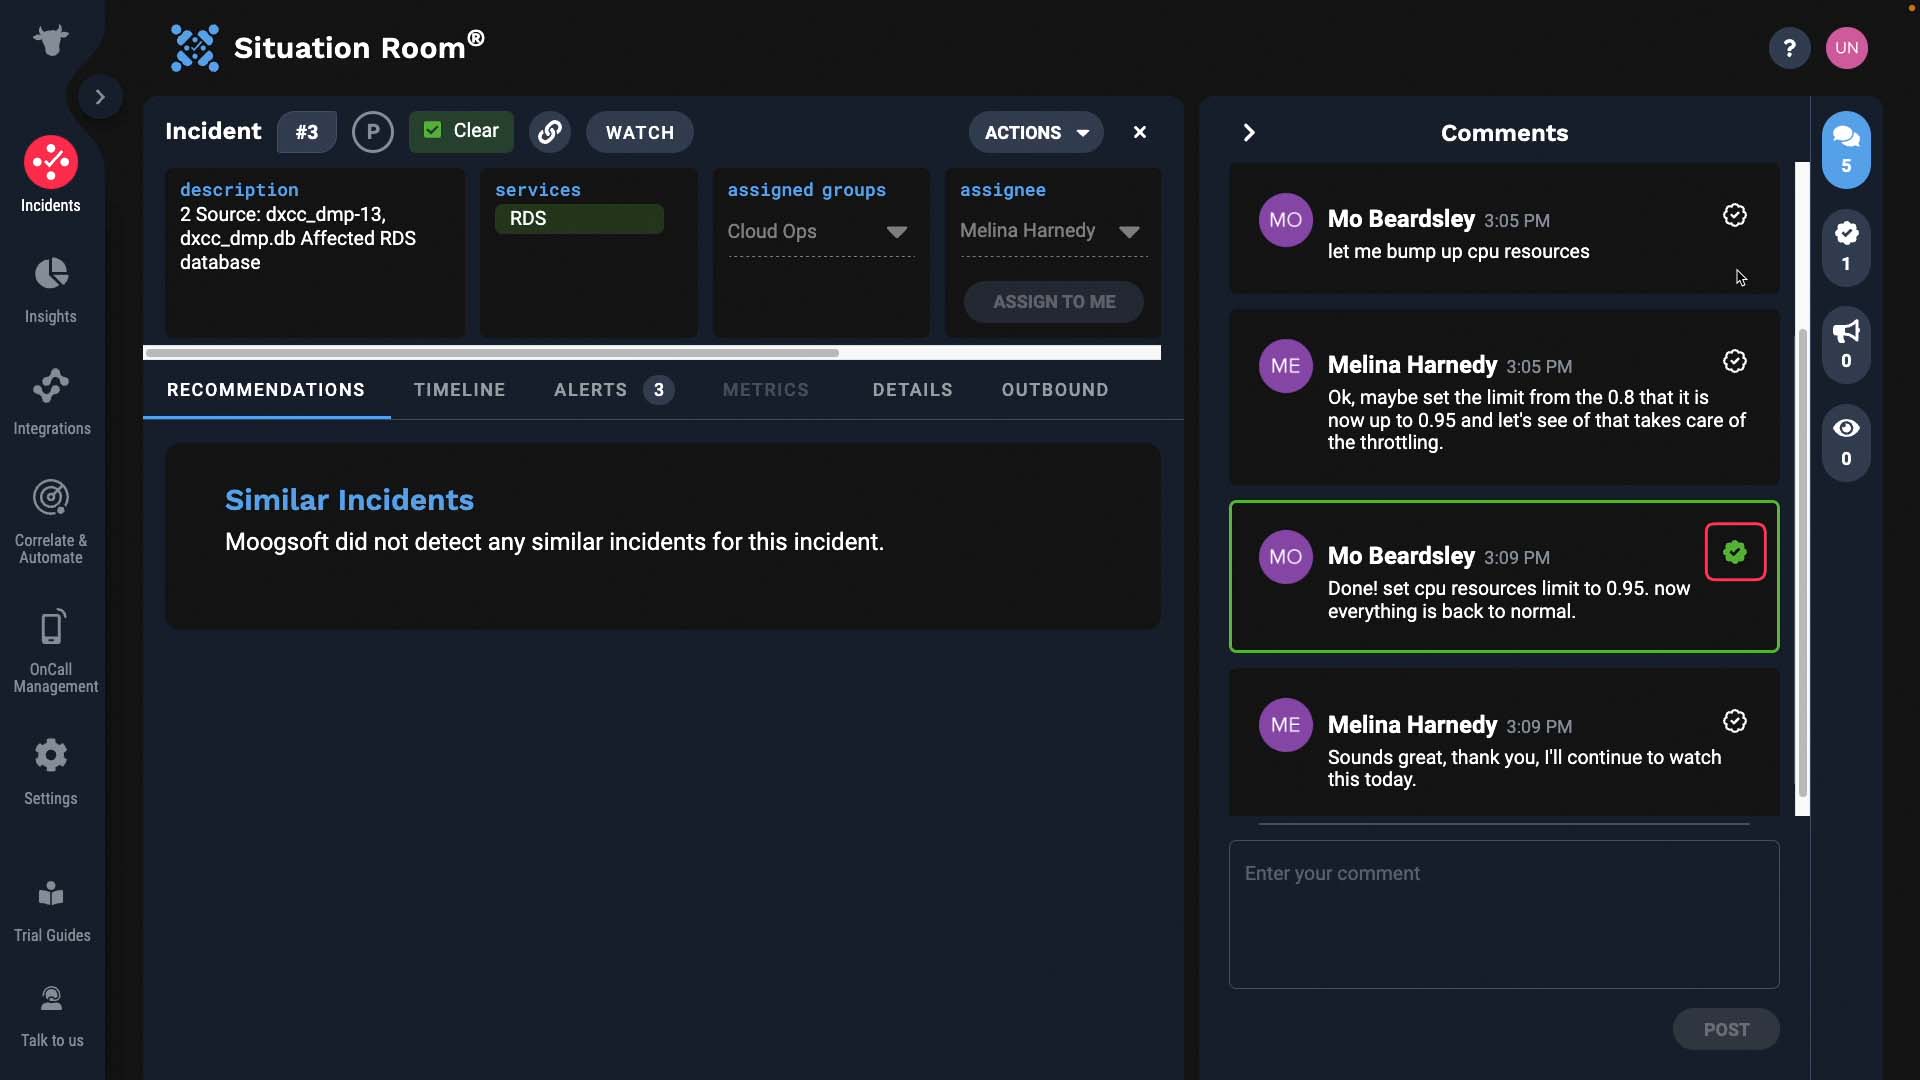Click the Comments panel heading
This screenshot has height=1080, width=1920.
[1504, 133]
